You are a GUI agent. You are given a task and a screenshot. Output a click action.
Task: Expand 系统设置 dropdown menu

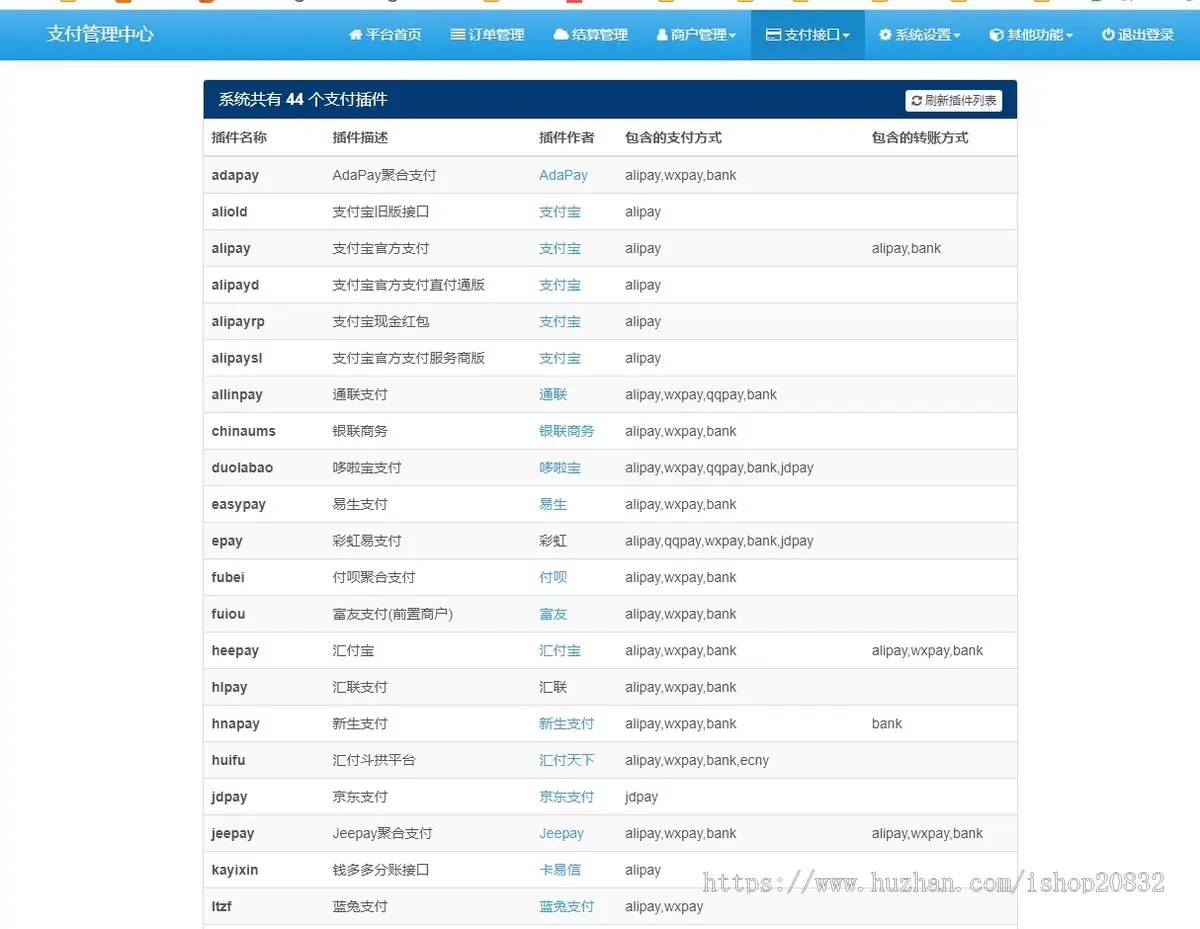coord(920,35)
